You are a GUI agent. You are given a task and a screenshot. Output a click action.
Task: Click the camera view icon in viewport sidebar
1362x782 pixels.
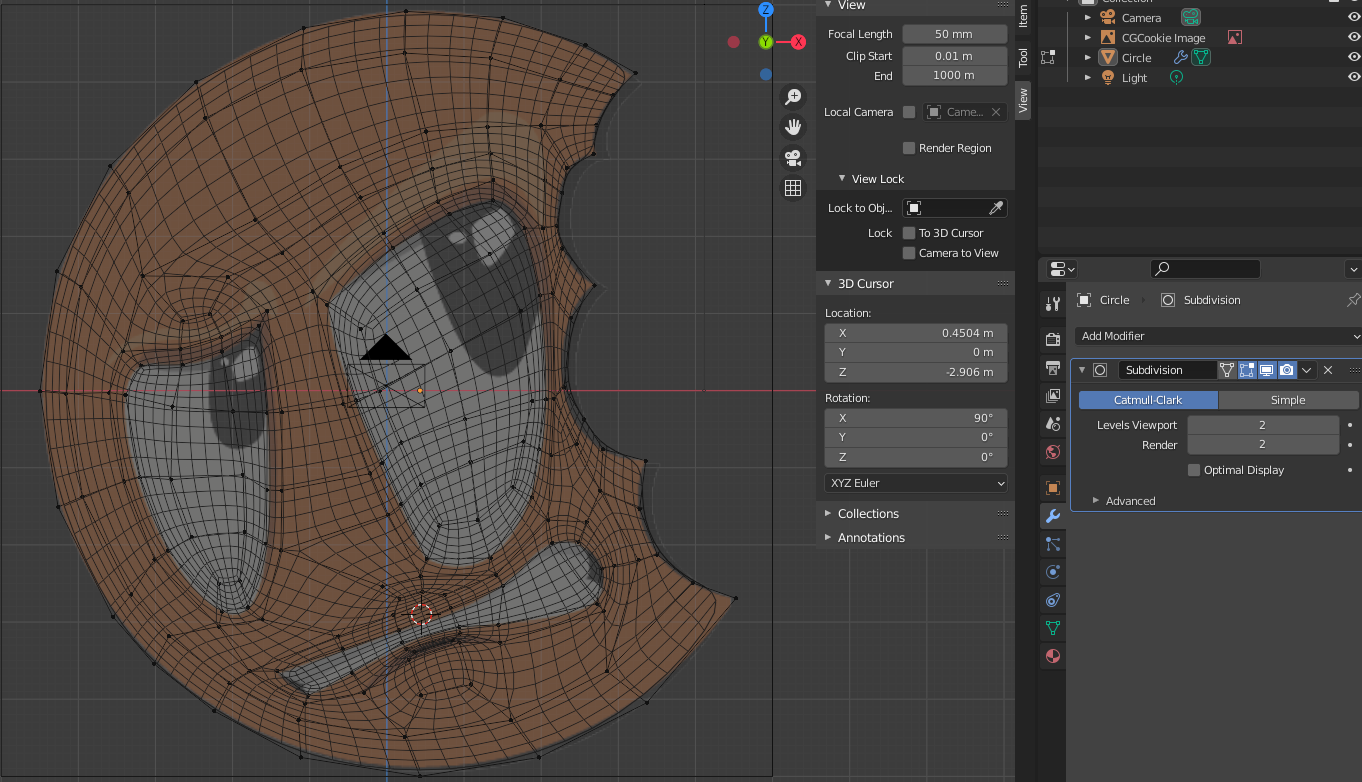tap(792, 158)
